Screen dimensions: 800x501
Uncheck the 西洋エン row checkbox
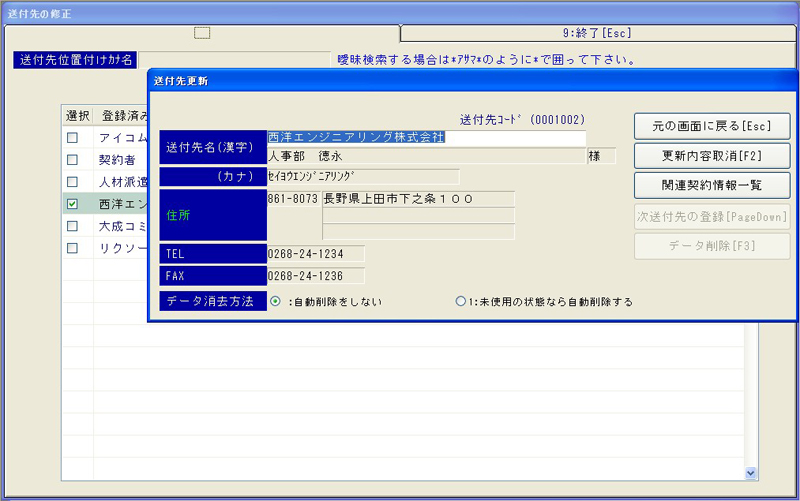[x=72, y=204]
